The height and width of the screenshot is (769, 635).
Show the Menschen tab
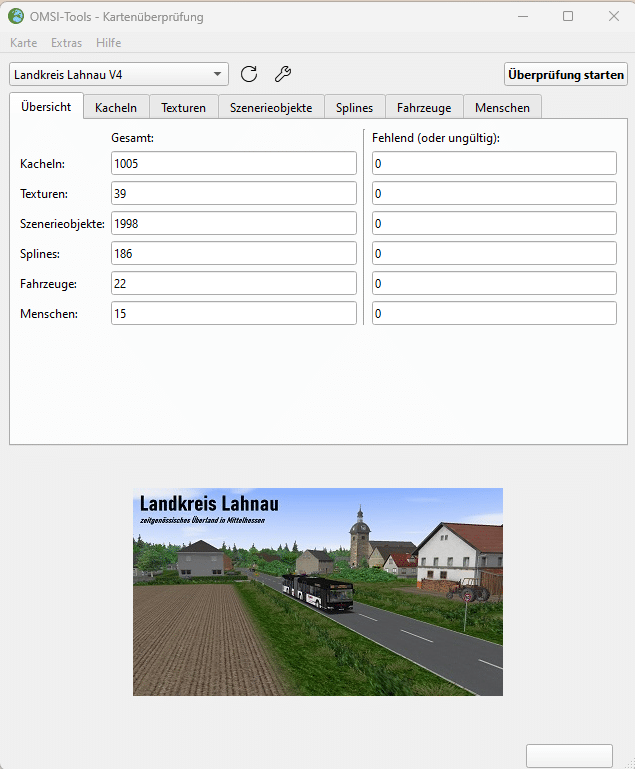[502, 107]
